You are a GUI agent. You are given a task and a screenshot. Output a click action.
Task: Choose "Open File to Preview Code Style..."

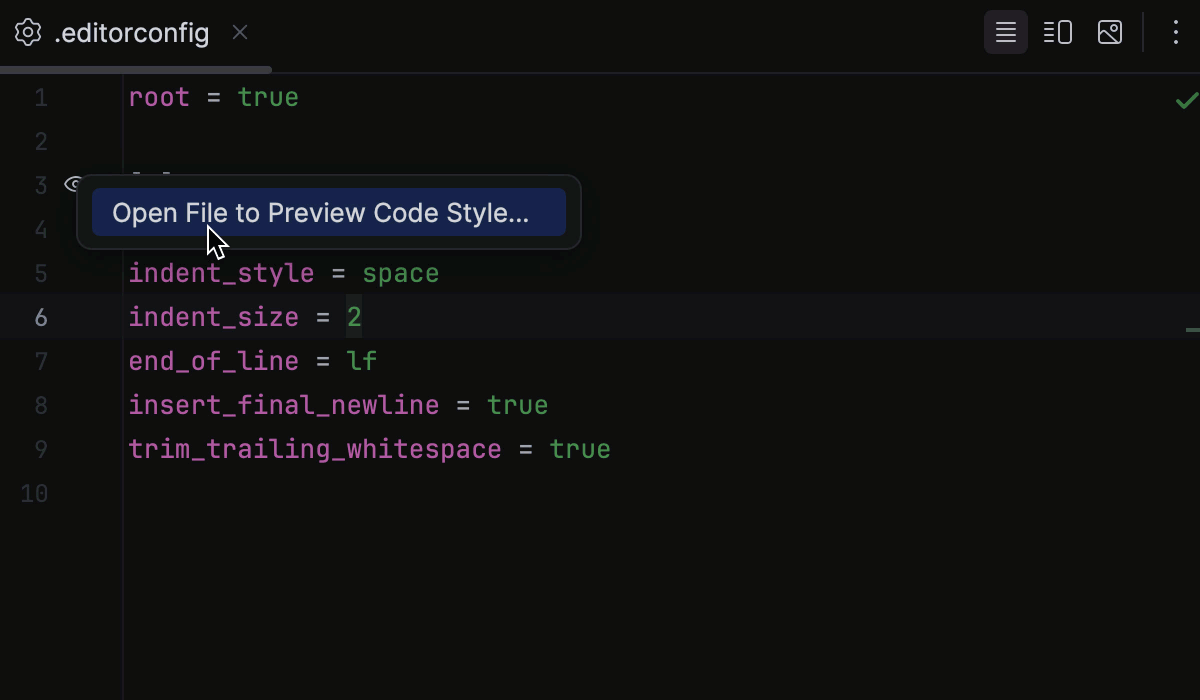coord(329,212)
